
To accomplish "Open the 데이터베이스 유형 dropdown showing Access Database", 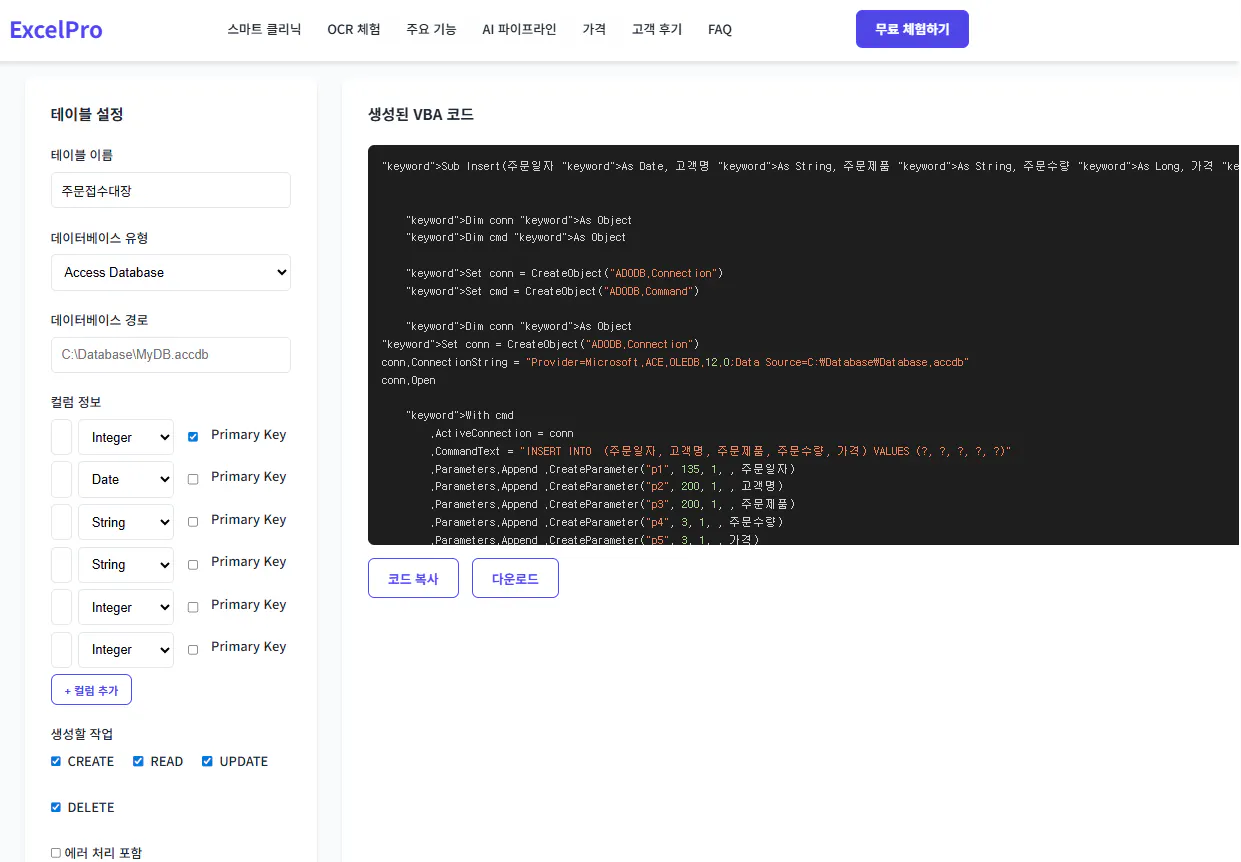I will click(x=171, y=272).
